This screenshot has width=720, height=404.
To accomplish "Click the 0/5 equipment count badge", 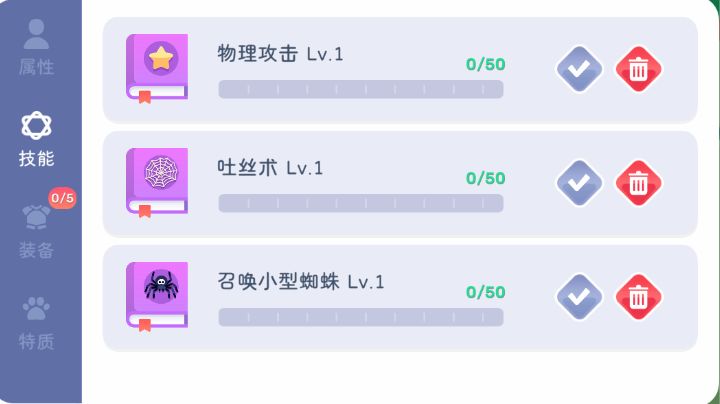I will click(x=62, y=198).
